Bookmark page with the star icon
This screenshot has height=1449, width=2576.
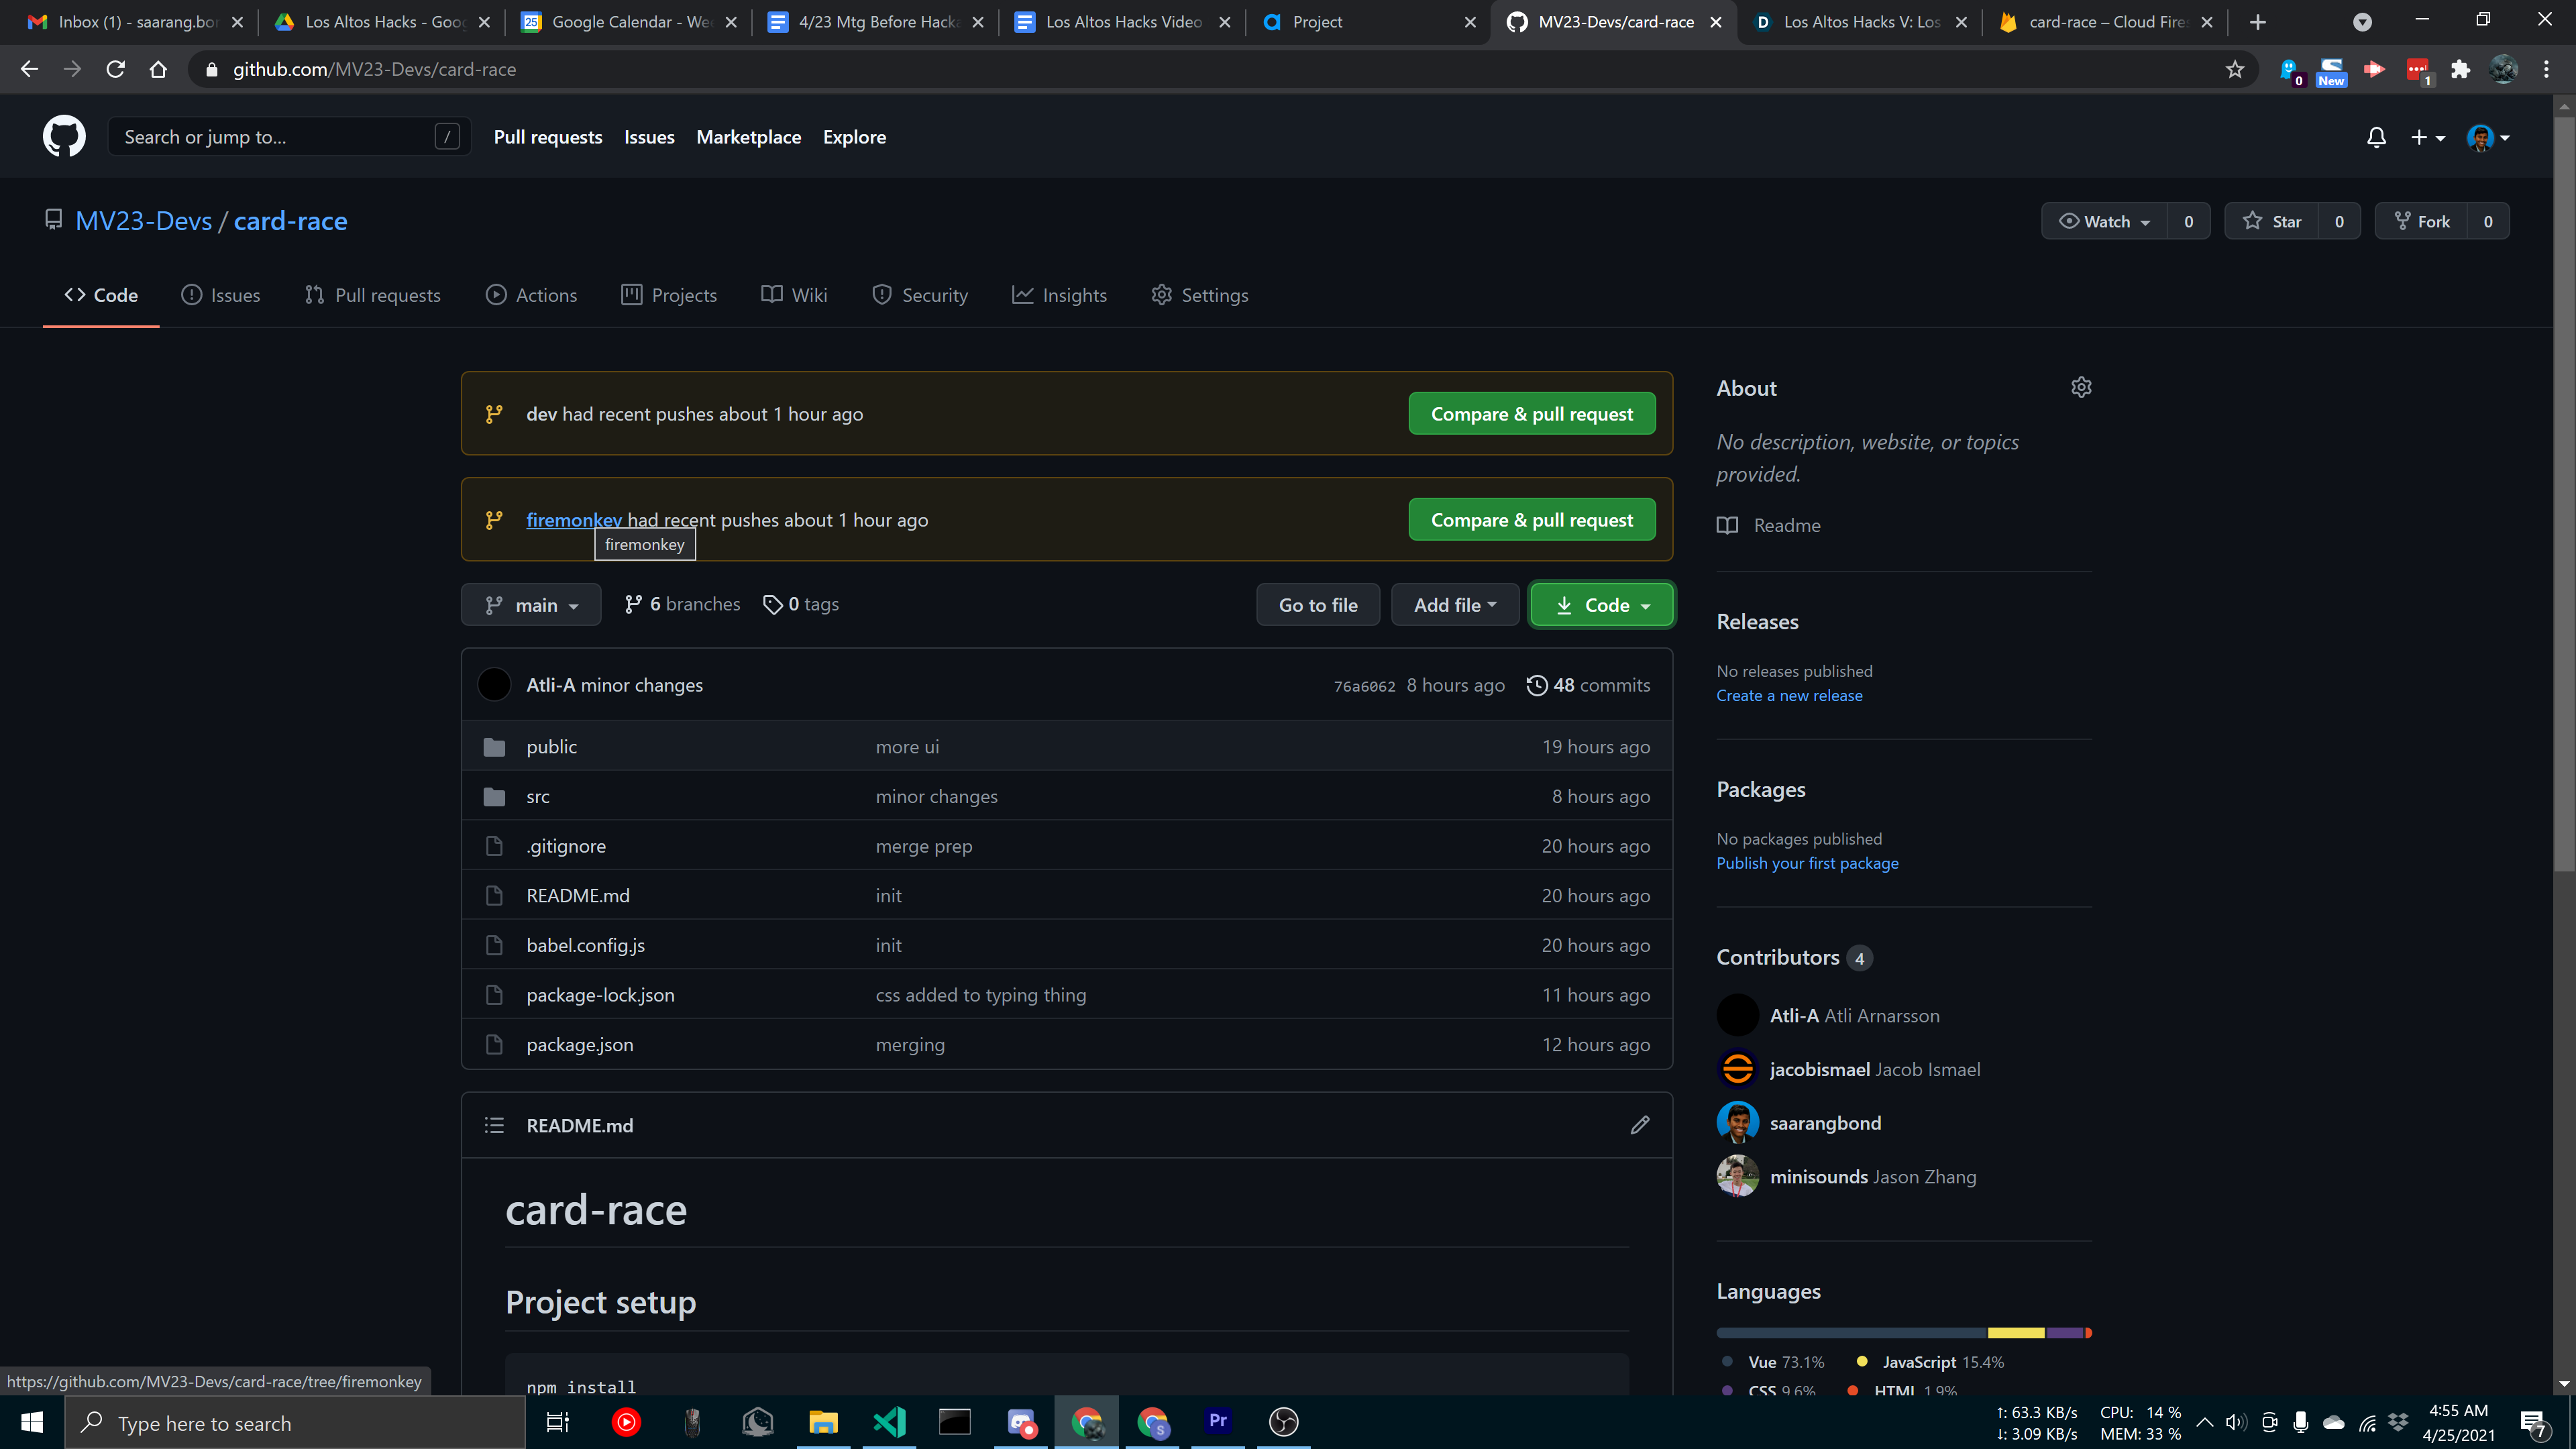(2234, 69)
